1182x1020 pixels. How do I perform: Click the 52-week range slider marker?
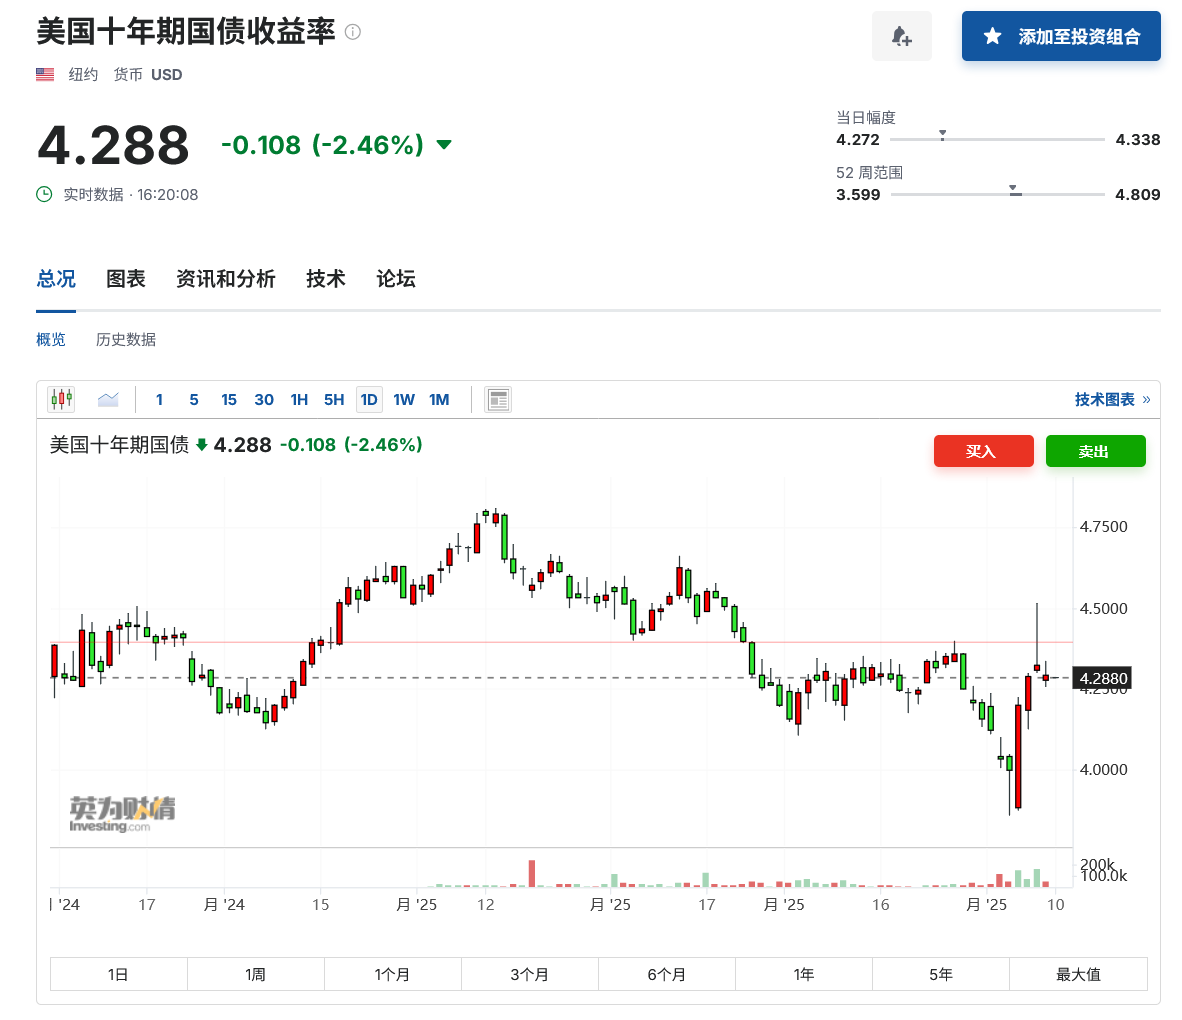[1015, 190]
